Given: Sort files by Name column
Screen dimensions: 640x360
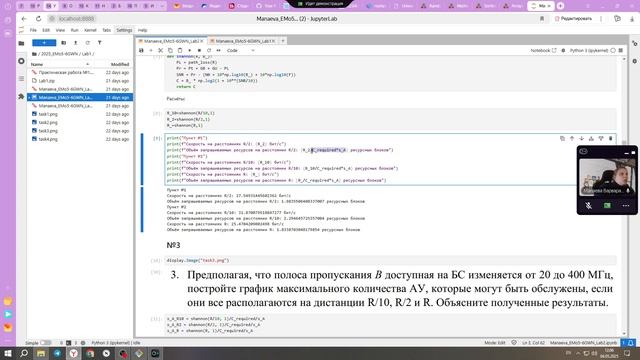Looking at the screenshot, I should 59,64.
